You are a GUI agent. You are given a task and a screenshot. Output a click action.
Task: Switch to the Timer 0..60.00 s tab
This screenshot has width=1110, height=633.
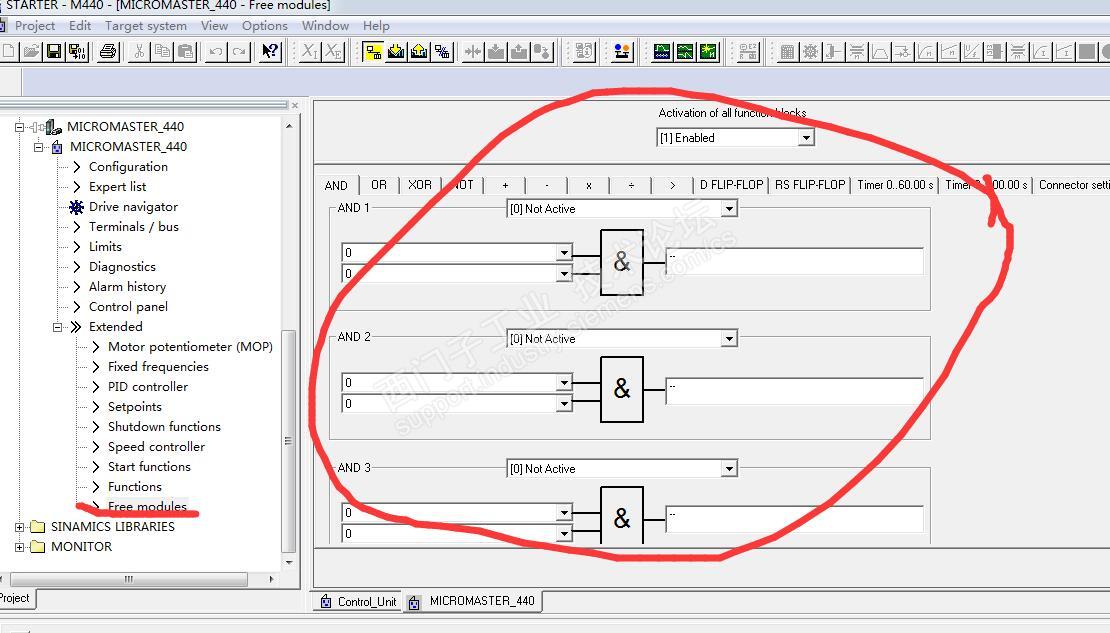(896, 185)
